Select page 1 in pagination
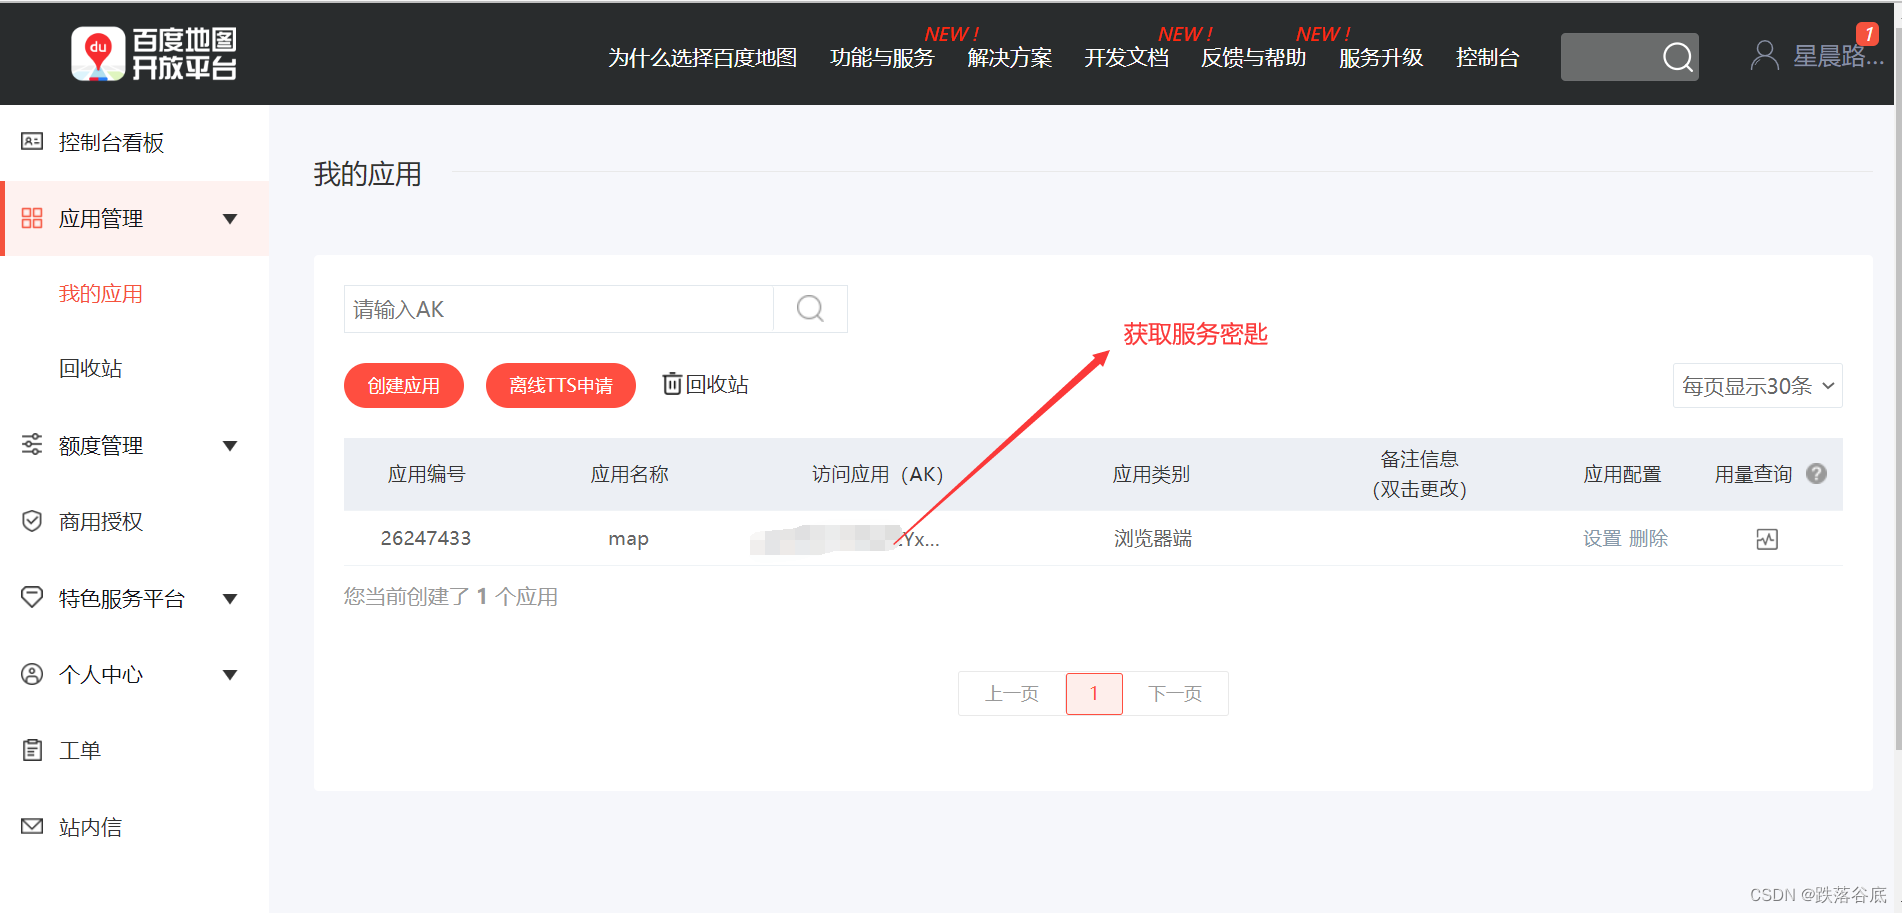 (1094, 694)
